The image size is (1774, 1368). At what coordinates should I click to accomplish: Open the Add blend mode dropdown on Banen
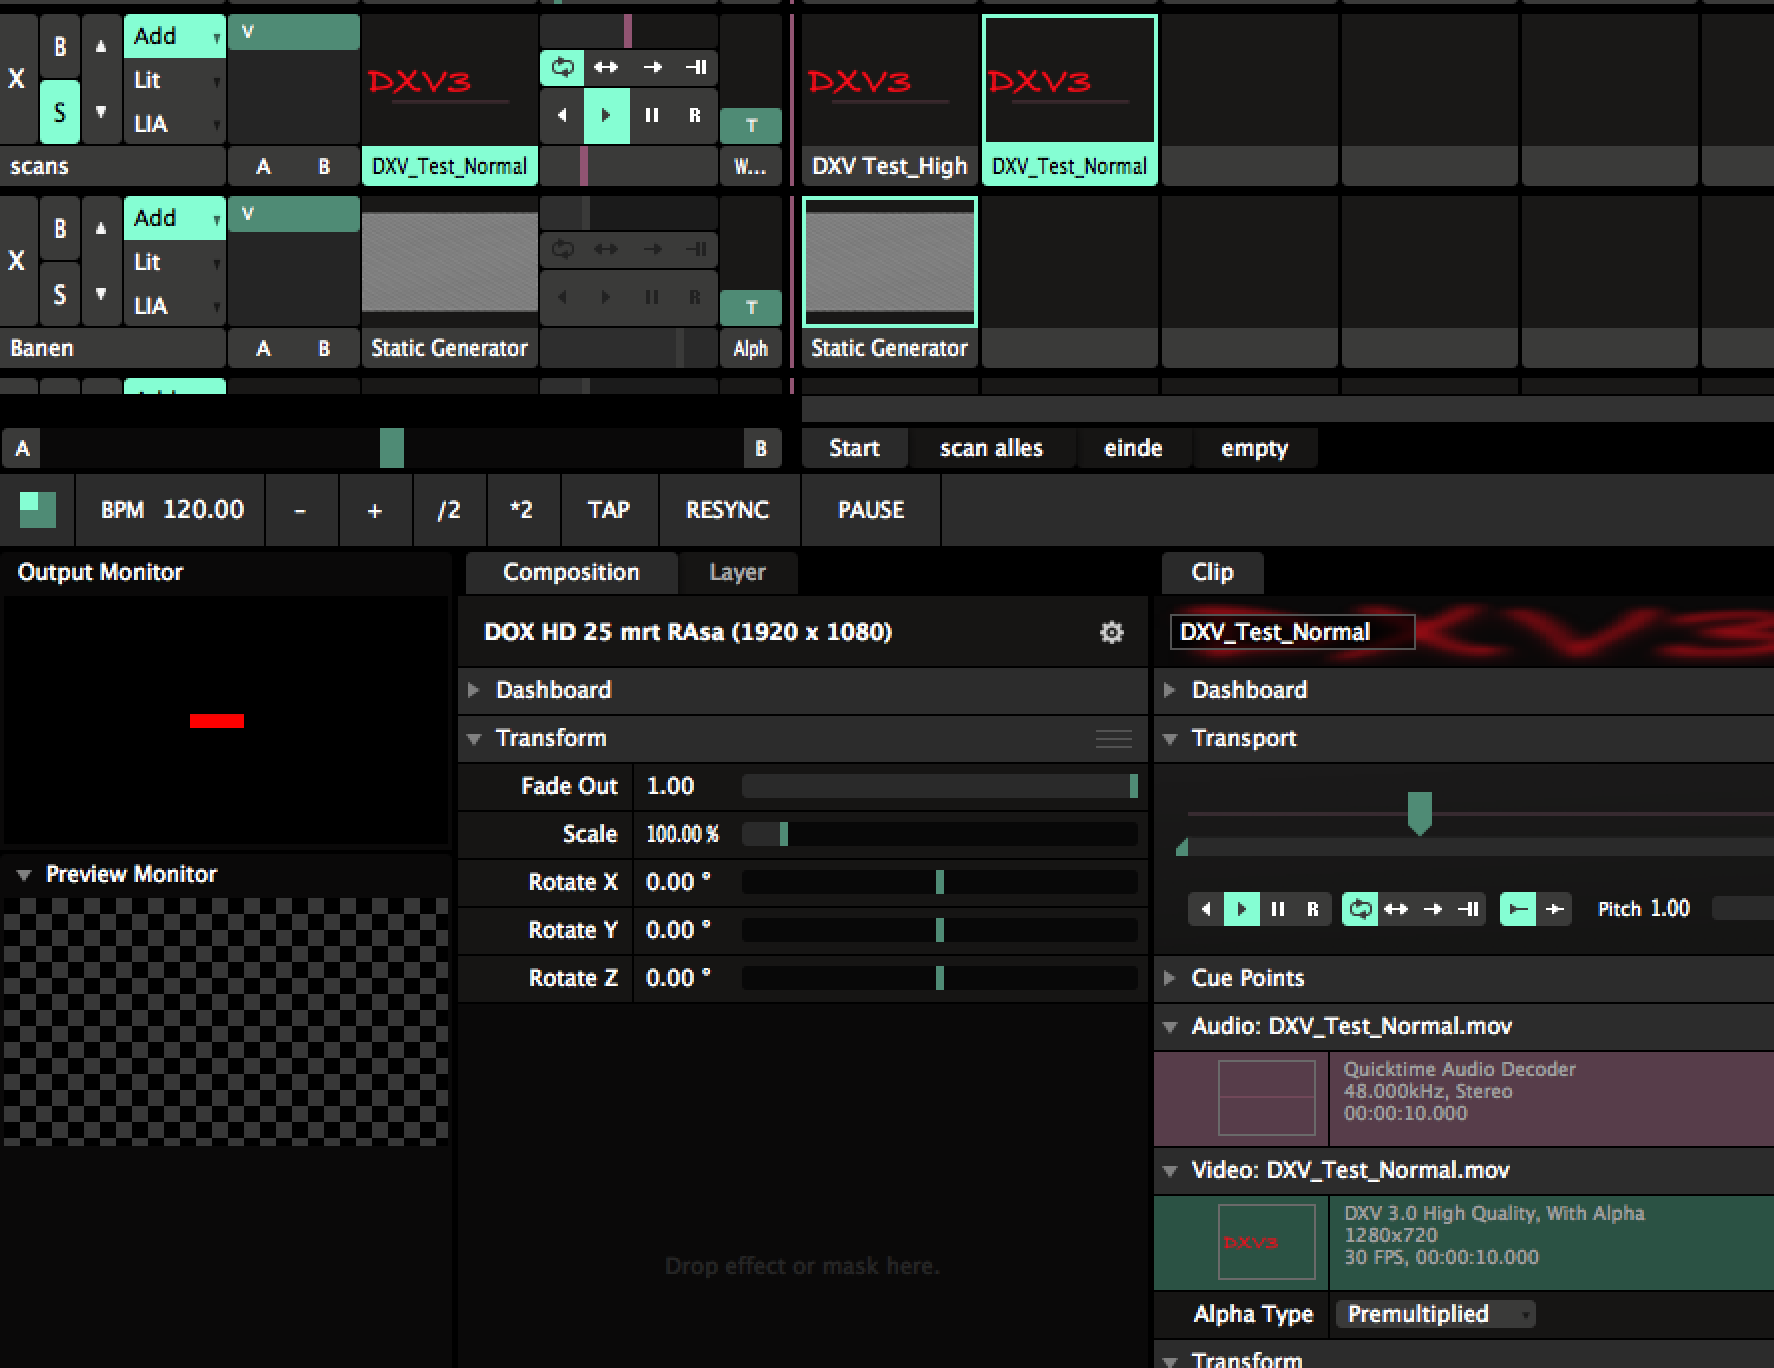174,218
